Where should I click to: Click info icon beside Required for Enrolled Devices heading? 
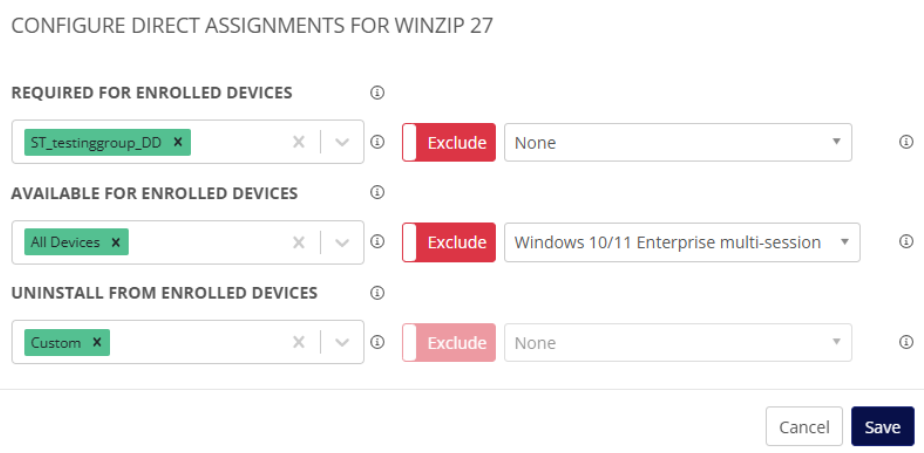377,93
